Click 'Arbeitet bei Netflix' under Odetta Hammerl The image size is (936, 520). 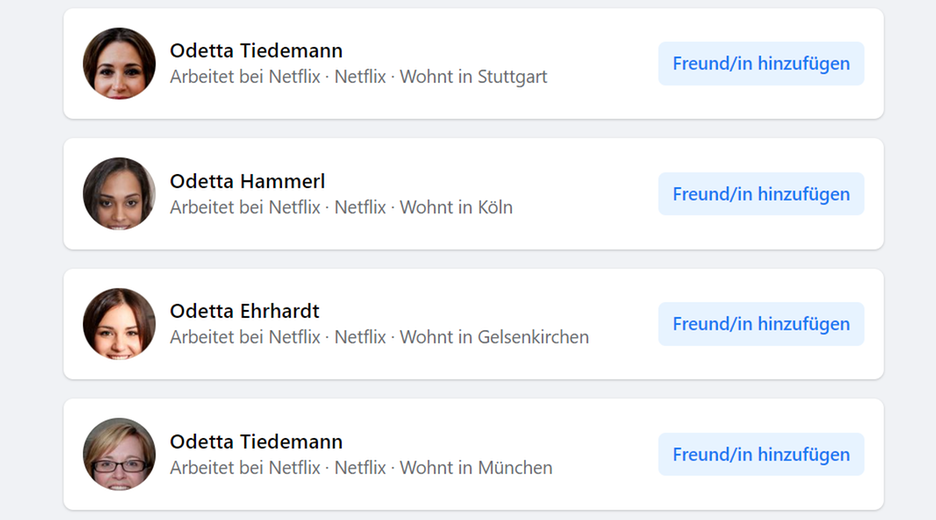[x=245, y=207]
